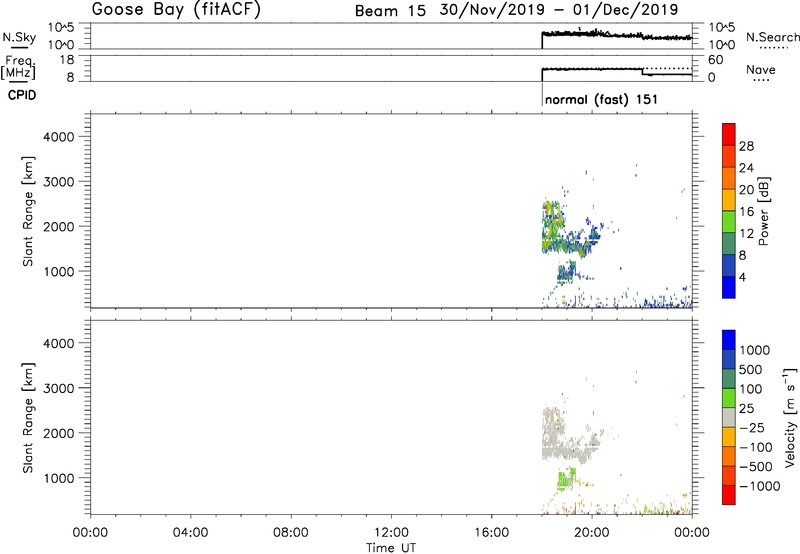Viewport: 800px width, 554px height.
Task: Click the '12:00' time tick label
Action: coord(391,533)
